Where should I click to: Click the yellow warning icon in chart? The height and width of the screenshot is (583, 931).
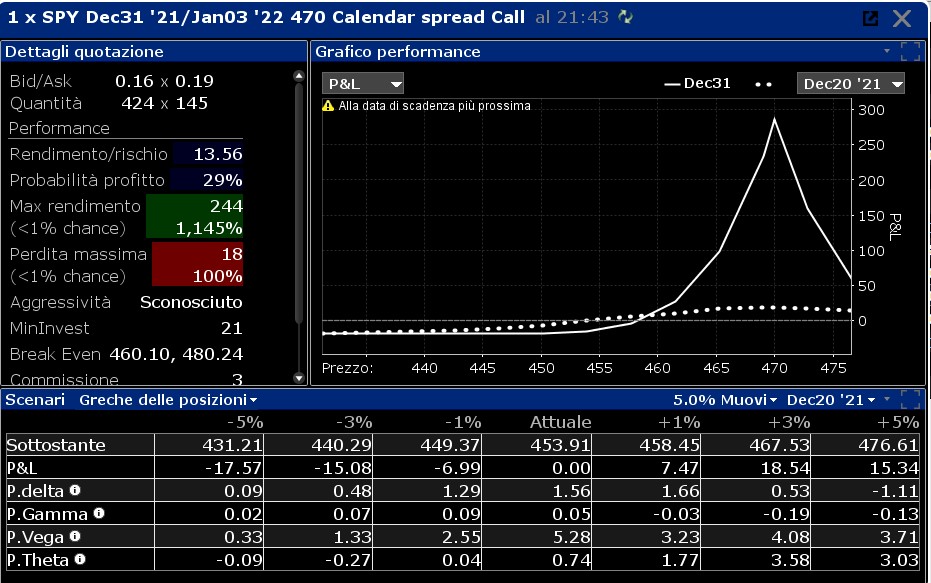pyautogui.click(x=328, y=106)
